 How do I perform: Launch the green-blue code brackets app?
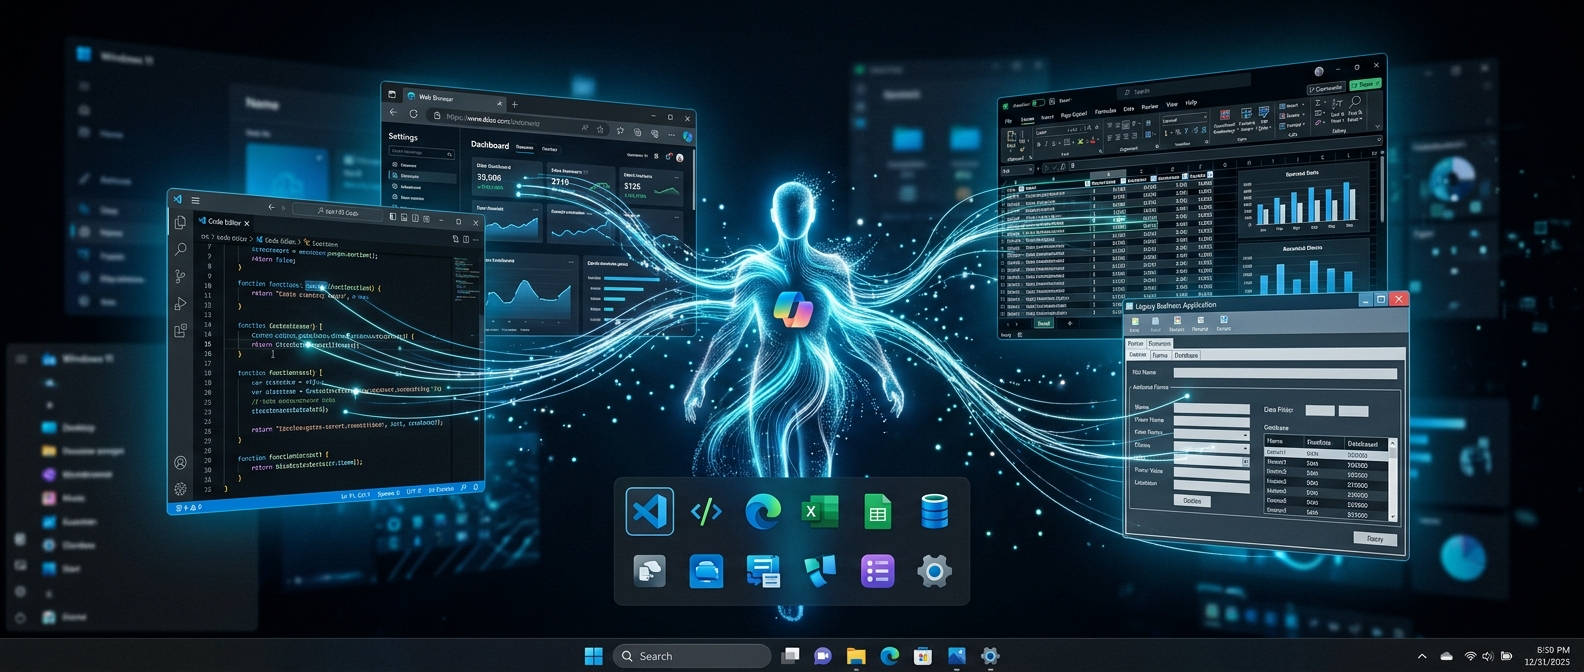click(x=706, y=511)
